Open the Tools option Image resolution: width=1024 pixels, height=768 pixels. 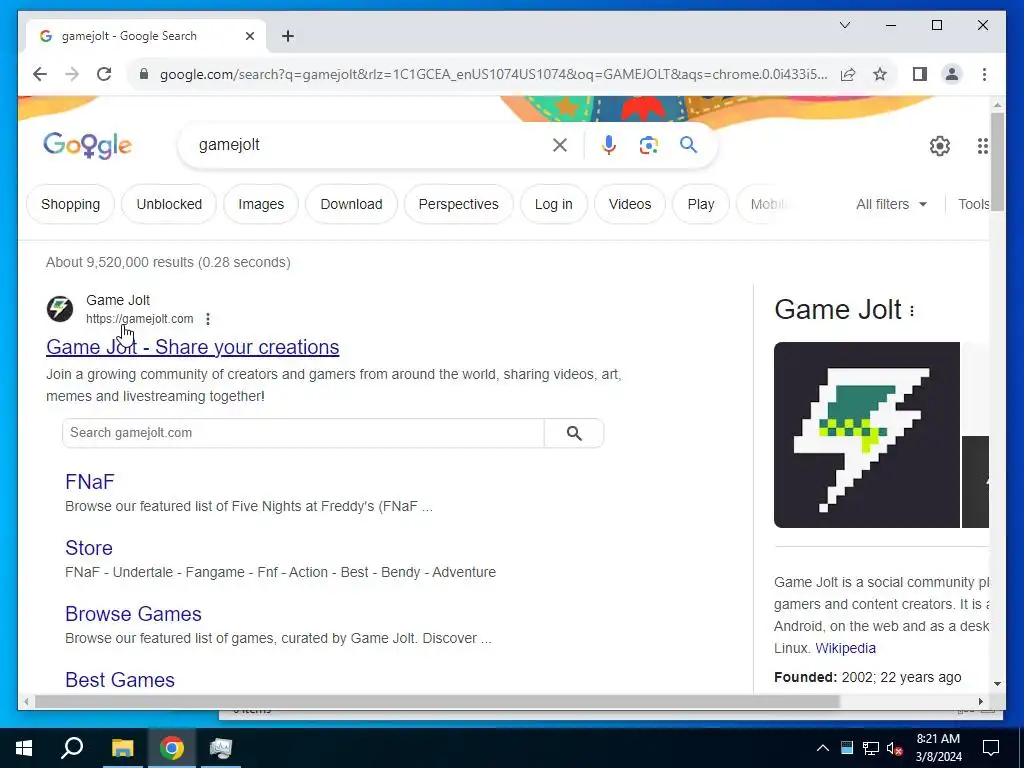973,204
